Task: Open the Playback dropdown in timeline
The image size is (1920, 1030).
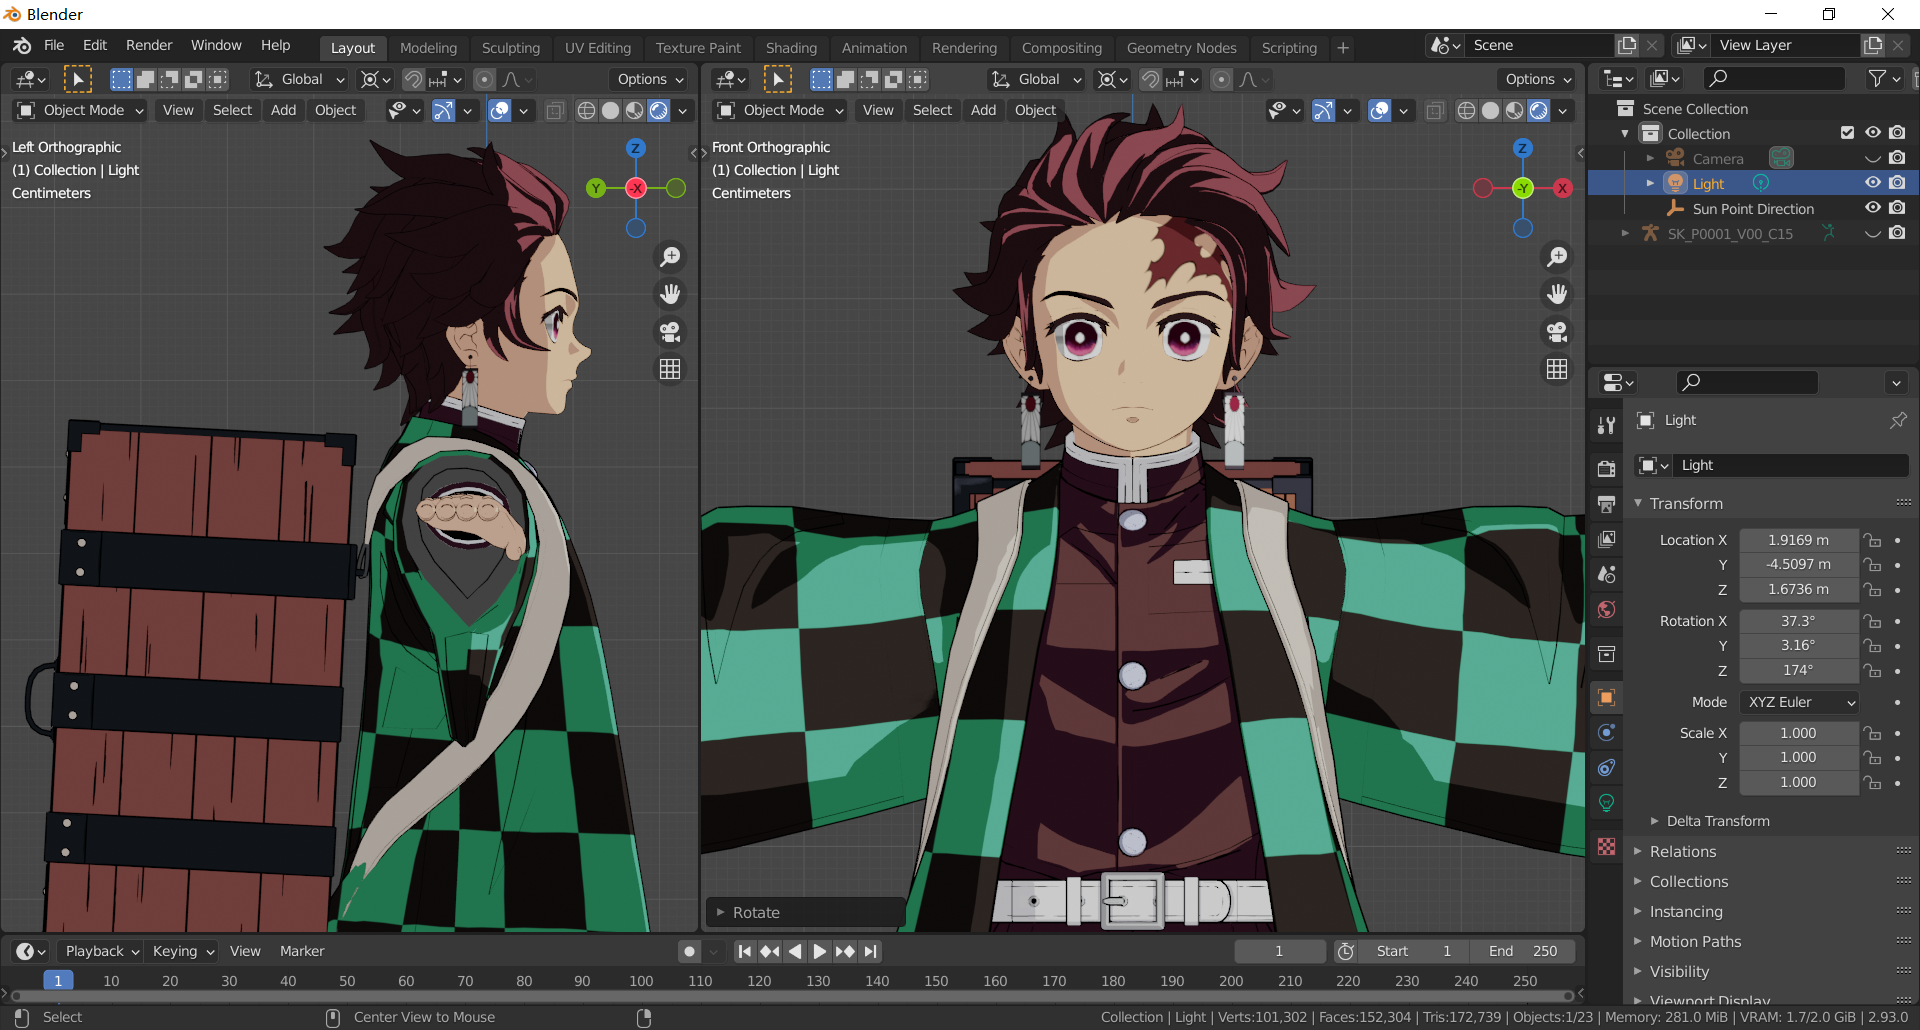Action: [x=100, y=951]
